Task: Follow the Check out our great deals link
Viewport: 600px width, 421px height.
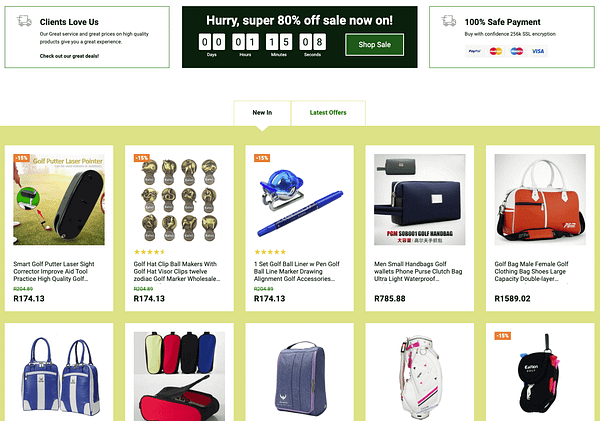Action: [69, 56]
